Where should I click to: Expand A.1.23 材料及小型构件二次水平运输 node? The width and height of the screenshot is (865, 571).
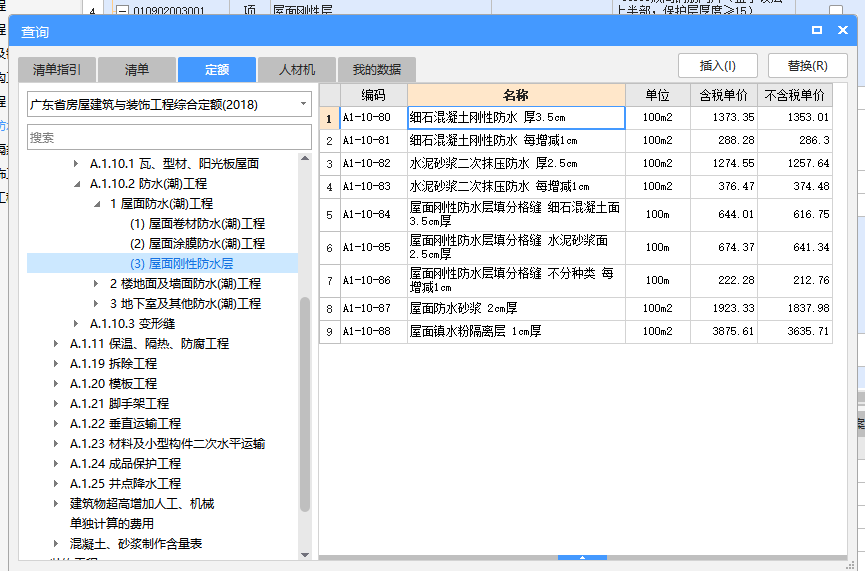(x=56, y=444)
